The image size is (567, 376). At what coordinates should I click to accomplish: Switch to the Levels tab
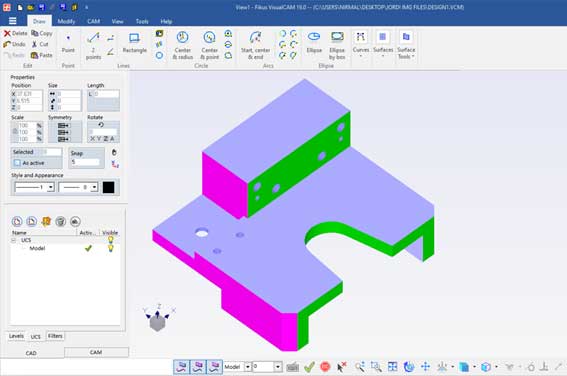16,336
